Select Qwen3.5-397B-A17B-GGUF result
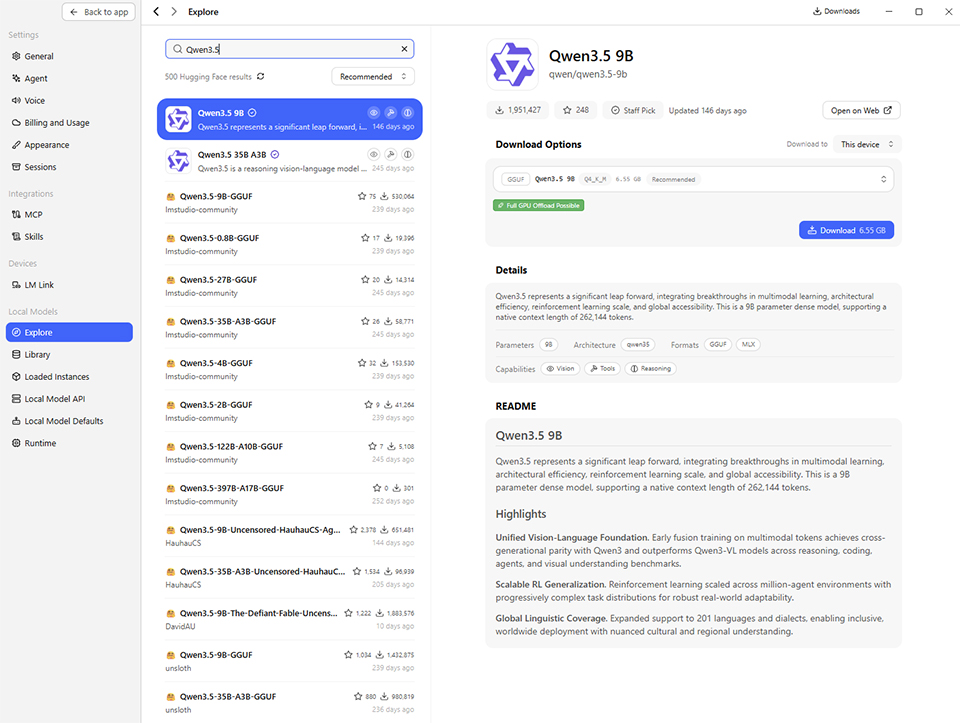This screenshot has width=960, height=723. click(290, 494)
